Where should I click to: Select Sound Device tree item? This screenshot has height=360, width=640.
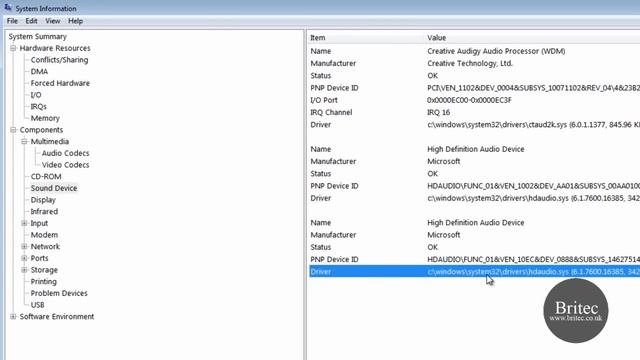[x=53, y=188]
